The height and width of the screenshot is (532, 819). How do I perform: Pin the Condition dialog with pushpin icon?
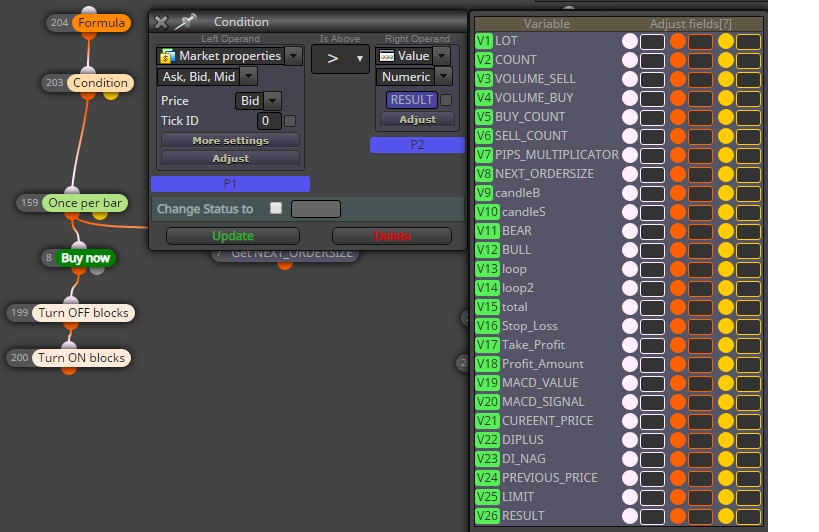[x=185, y=22]
